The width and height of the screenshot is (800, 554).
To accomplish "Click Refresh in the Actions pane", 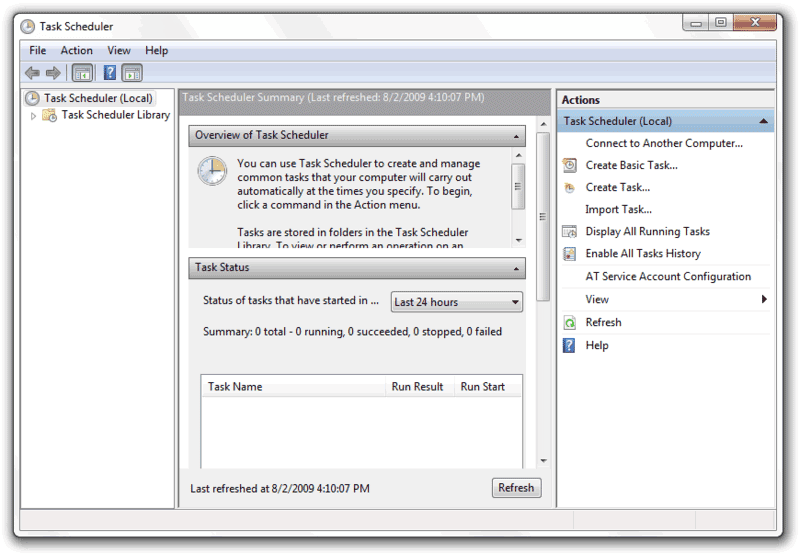I will (604, 322).
